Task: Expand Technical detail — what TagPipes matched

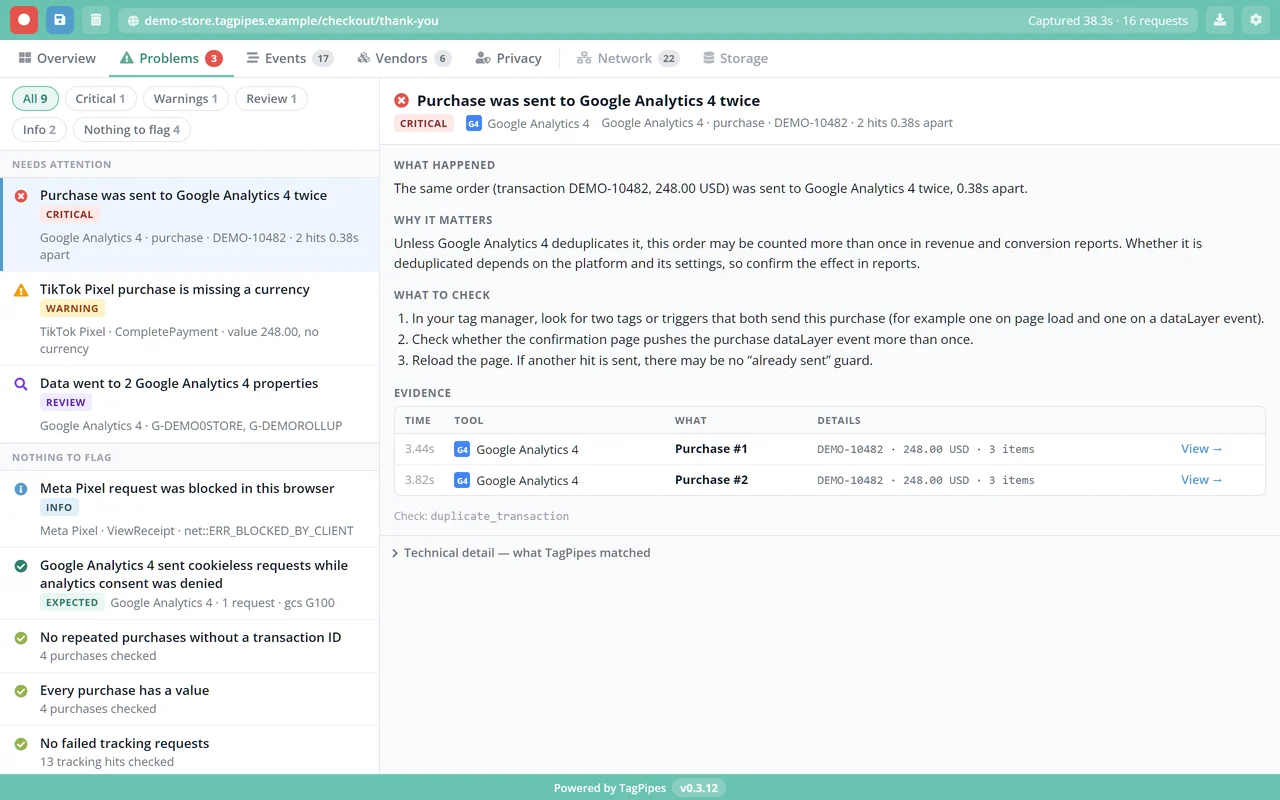Action: (521, 553)
